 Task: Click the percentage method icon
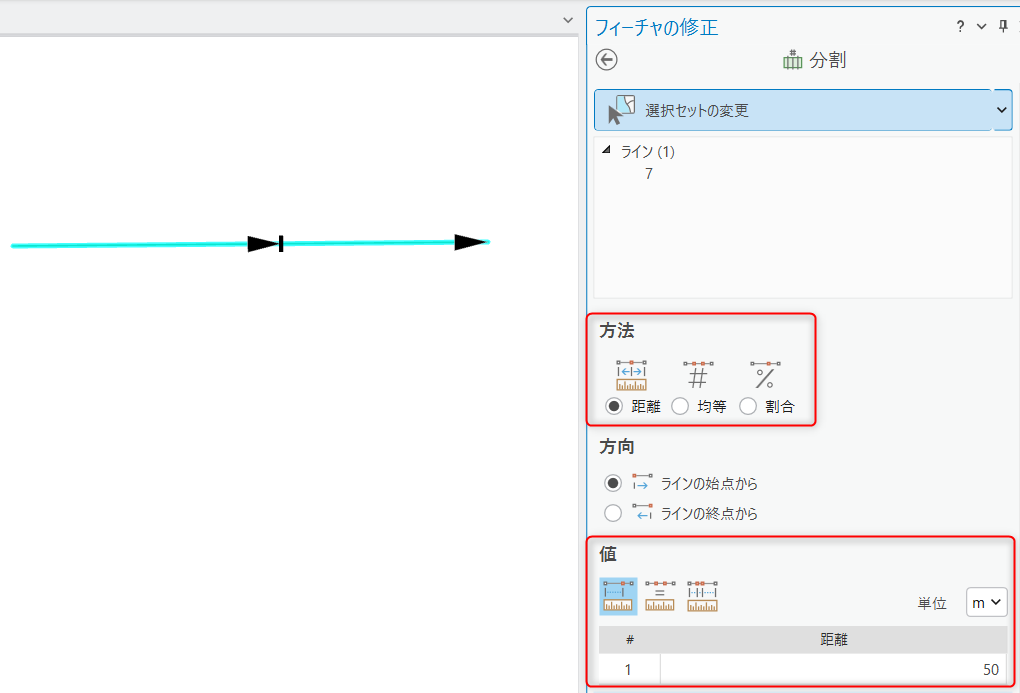765,376
